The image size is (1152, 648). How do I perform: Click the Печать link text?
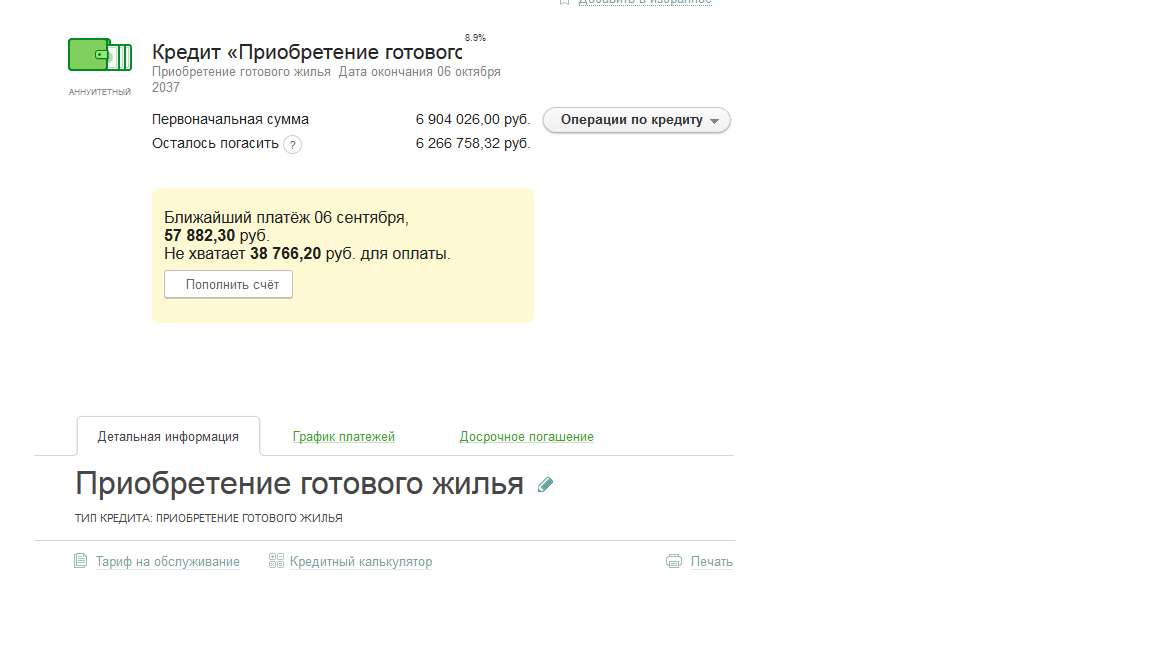tap(711, 562)
